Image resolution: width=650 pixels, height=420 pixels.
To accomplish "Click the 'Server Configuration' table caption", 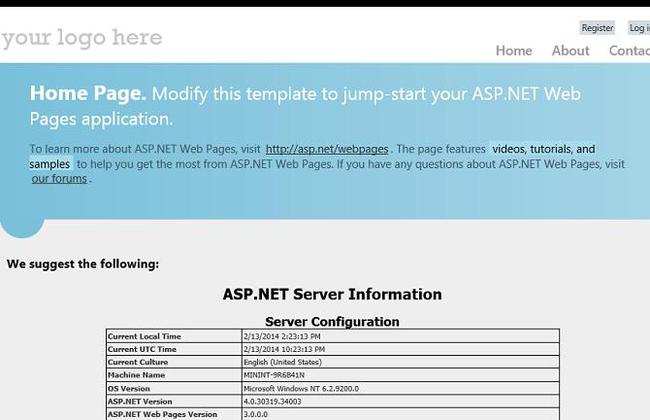I will (x=332, y=321).
